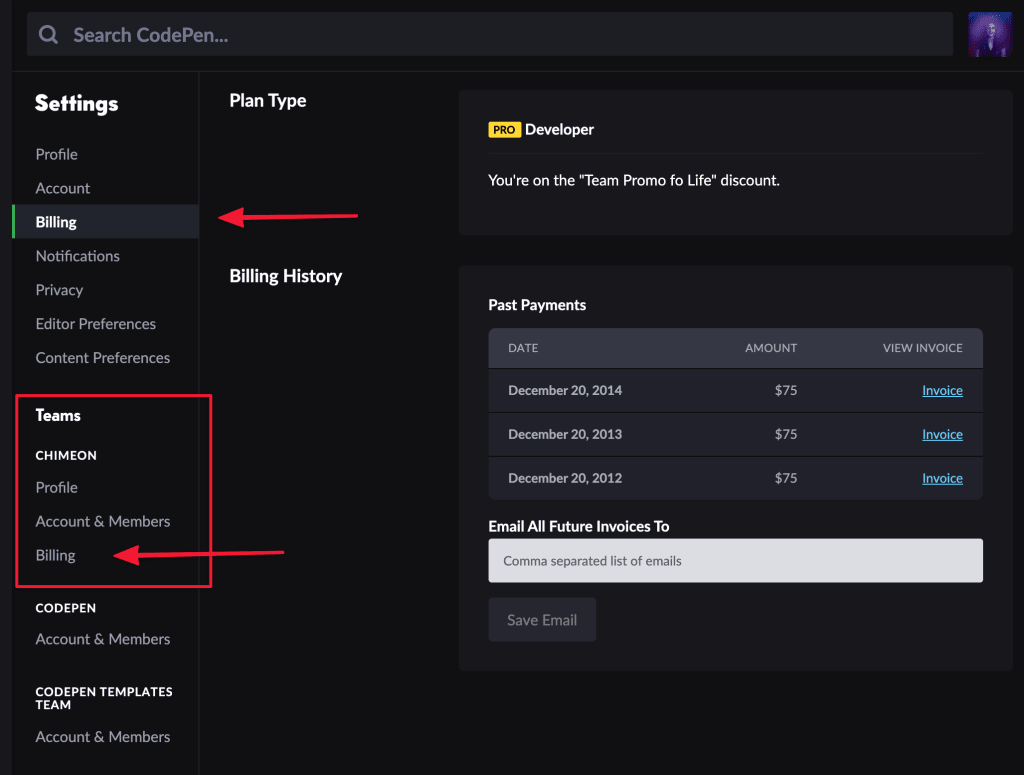The height and width of the screenshot is (775, 1024).
Task: Click the PRO badge next to Developer
Action: coord(504,129)
